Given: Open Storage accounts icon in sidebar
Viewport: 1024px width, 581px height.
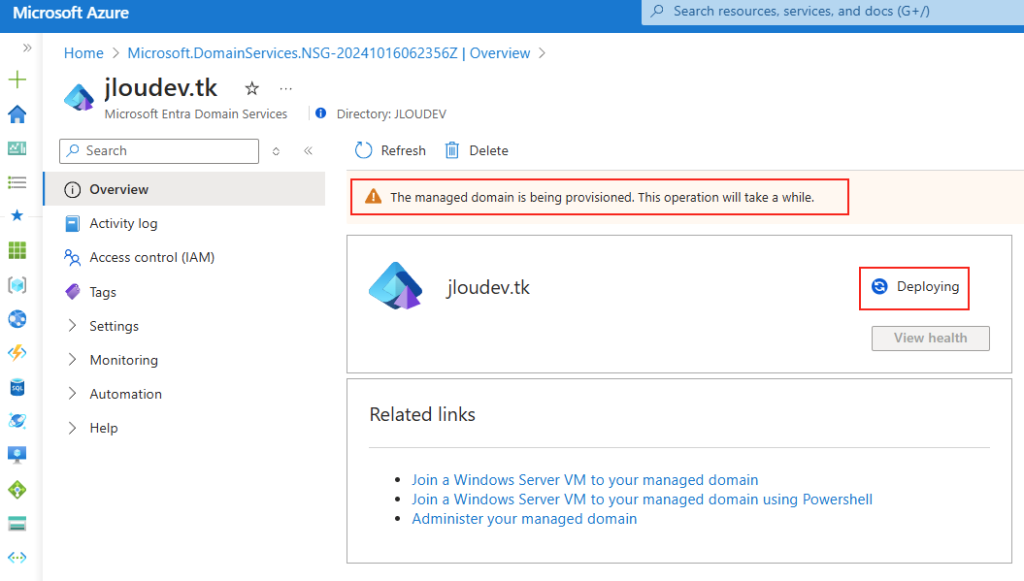Looking at the screenshot, I should (17, 524).
